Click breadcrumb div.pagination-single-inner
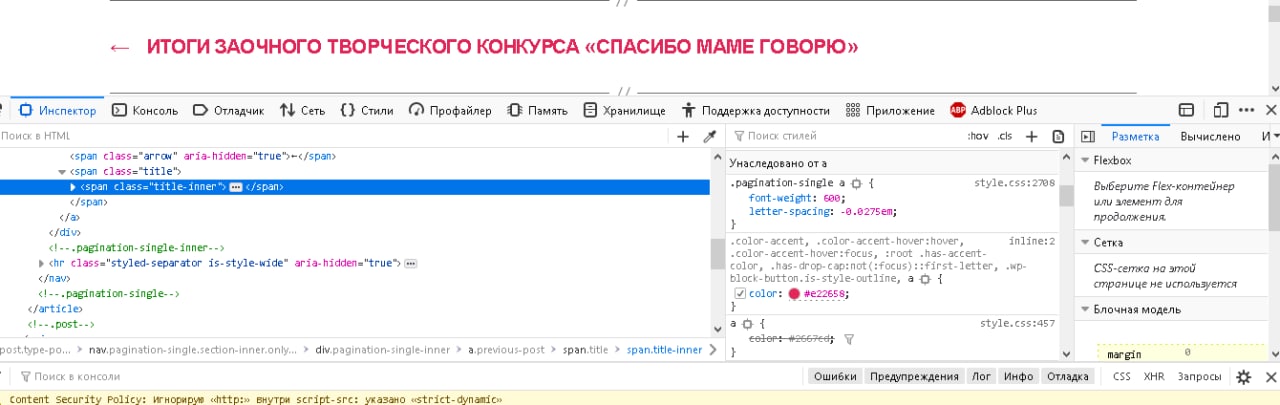Viewport: 1280px width, 405px height. coord(382,350)
